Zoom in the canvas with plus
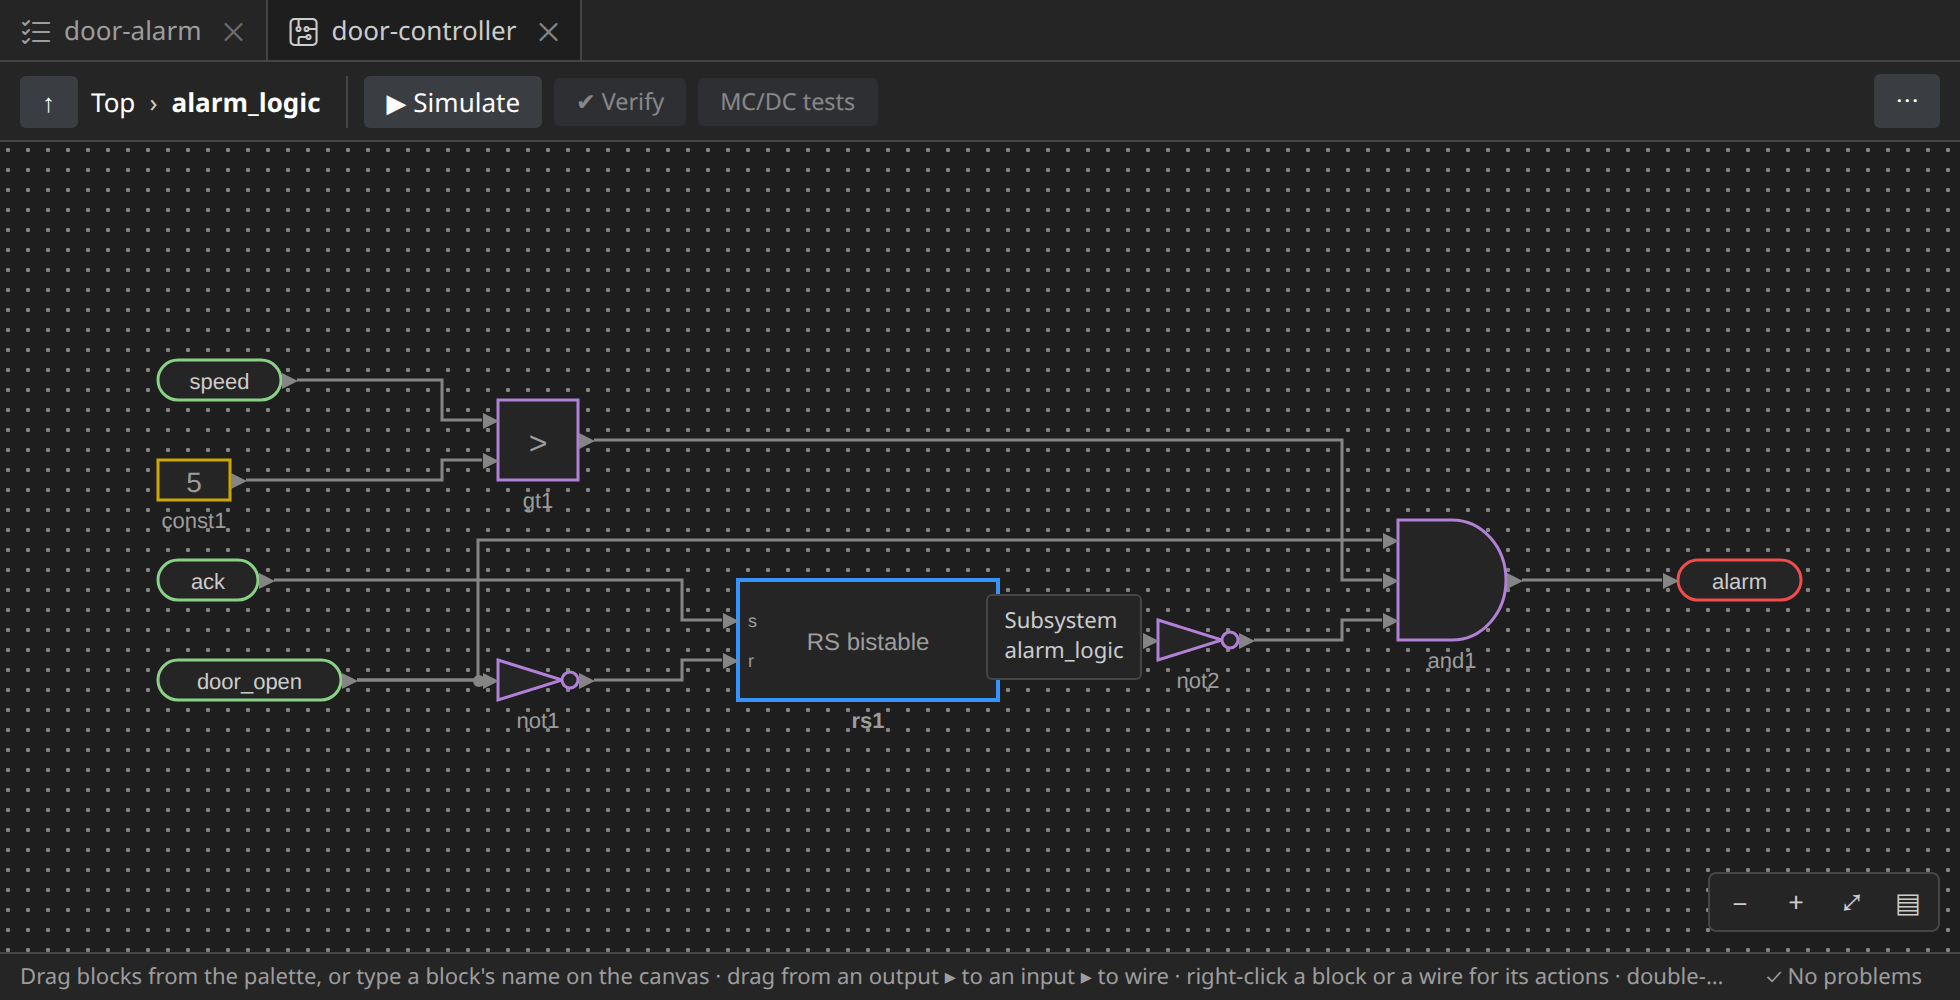This screenshot has height=1000, width=1960. point(1796,903)
